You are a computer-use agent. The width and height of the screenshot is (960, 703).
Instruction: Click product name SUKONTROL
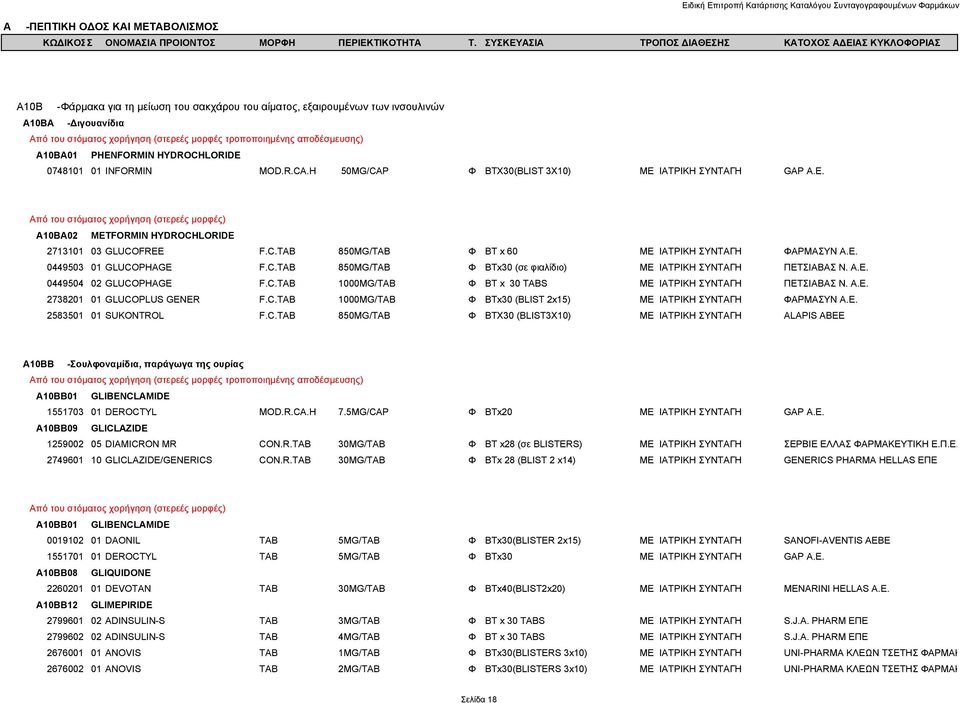click(135, 316)
